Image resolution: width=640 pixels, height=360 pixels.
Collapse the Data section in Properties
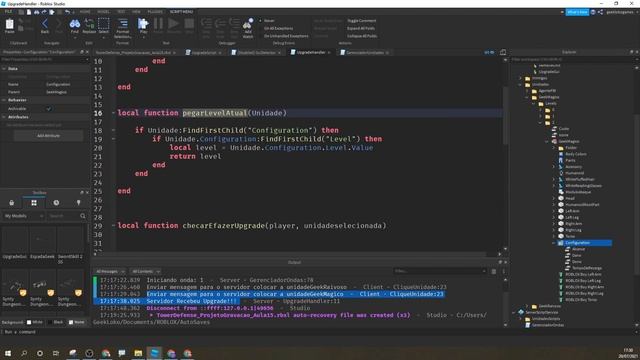pos(4,69)
